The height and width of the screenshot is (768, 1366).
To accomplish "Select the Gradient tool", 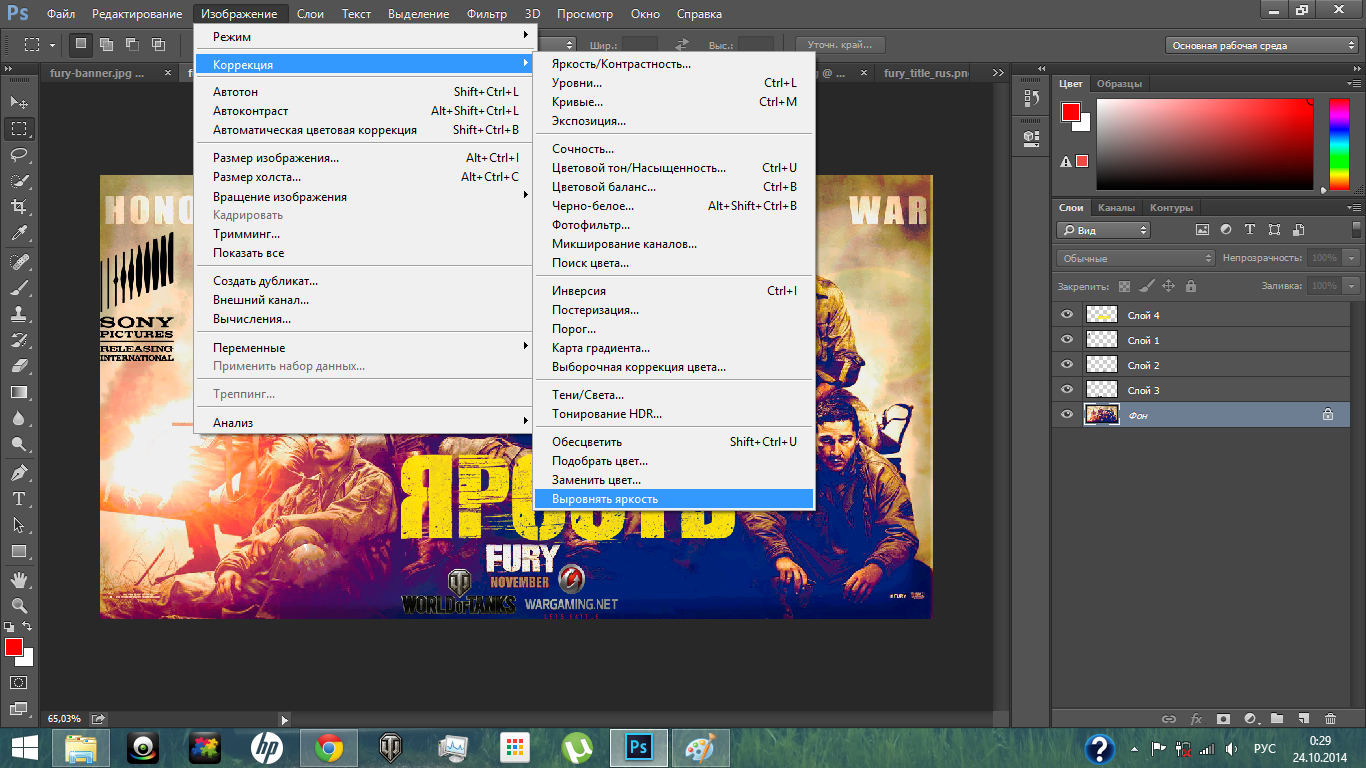I will click(x=19, y=392).
